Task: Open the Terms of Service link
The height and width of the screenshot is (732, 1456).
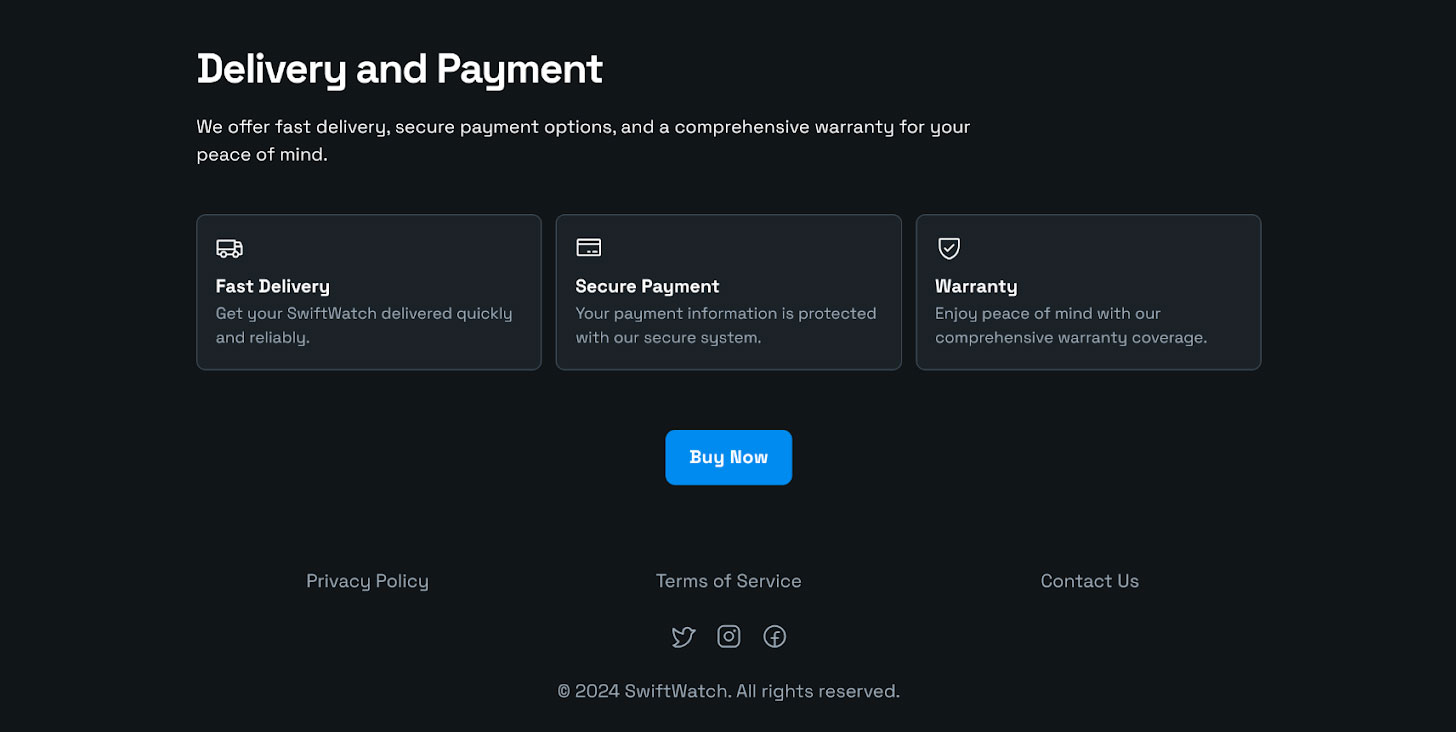Action: [729, 581]
